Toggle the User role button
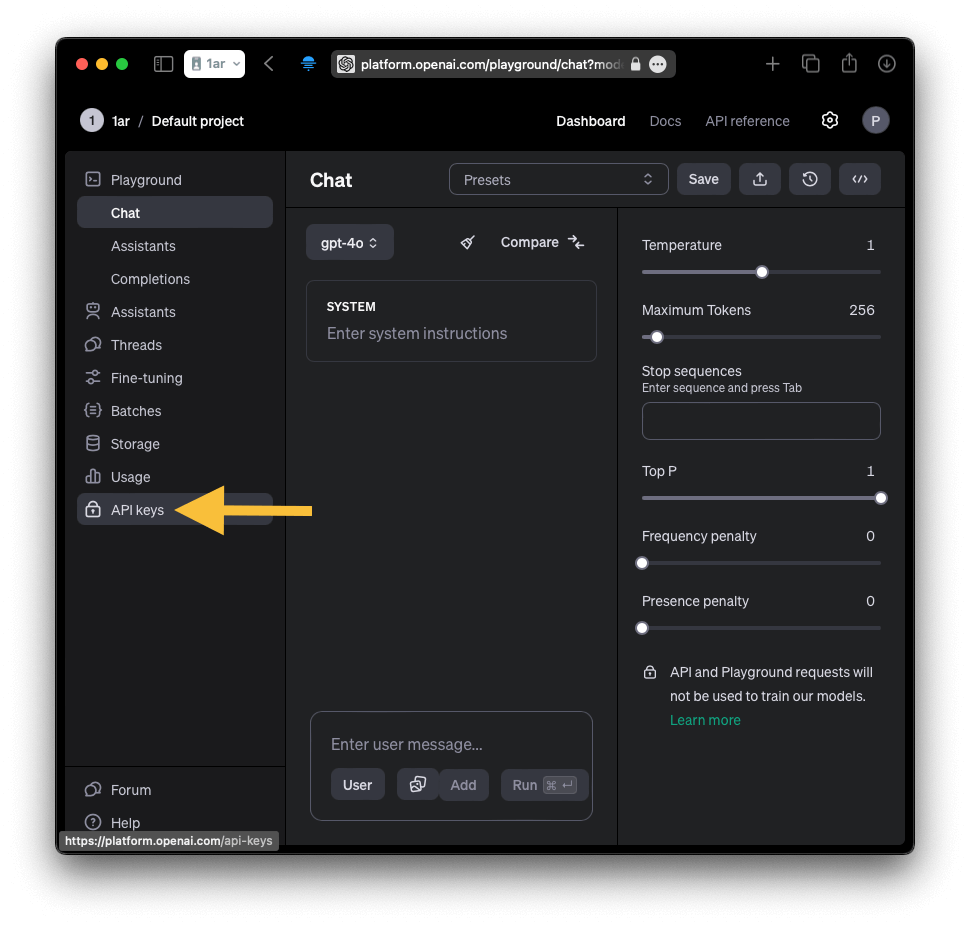Screen dimensions: 970x928 (x=358, y=785)
